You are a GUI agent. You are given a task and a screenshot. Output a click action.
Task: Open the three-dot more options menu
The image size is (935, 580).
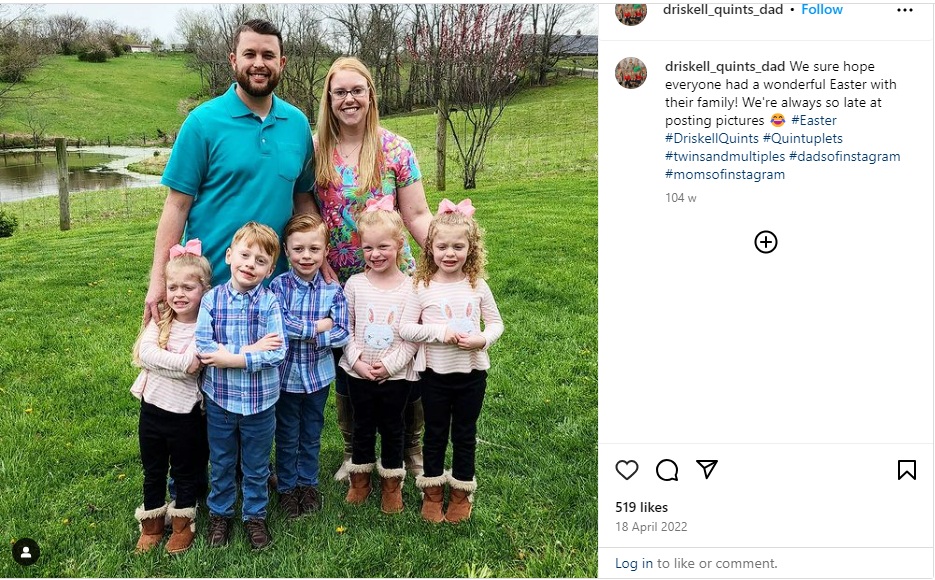click(x=905, y=10)
